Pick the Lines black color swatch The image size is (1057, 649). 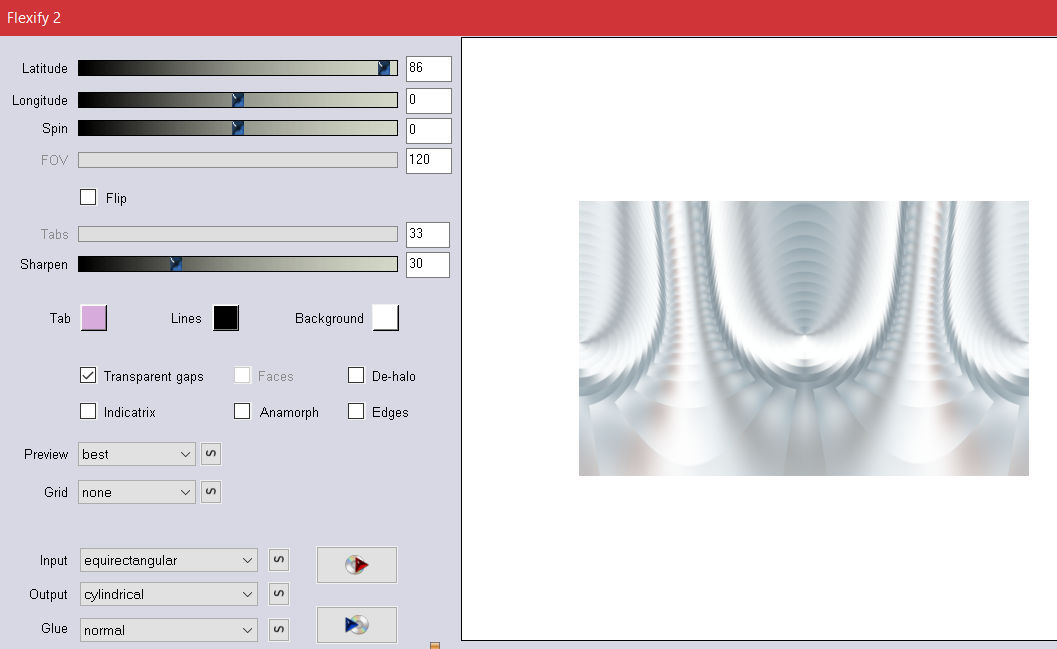click(x=226, y=318)
